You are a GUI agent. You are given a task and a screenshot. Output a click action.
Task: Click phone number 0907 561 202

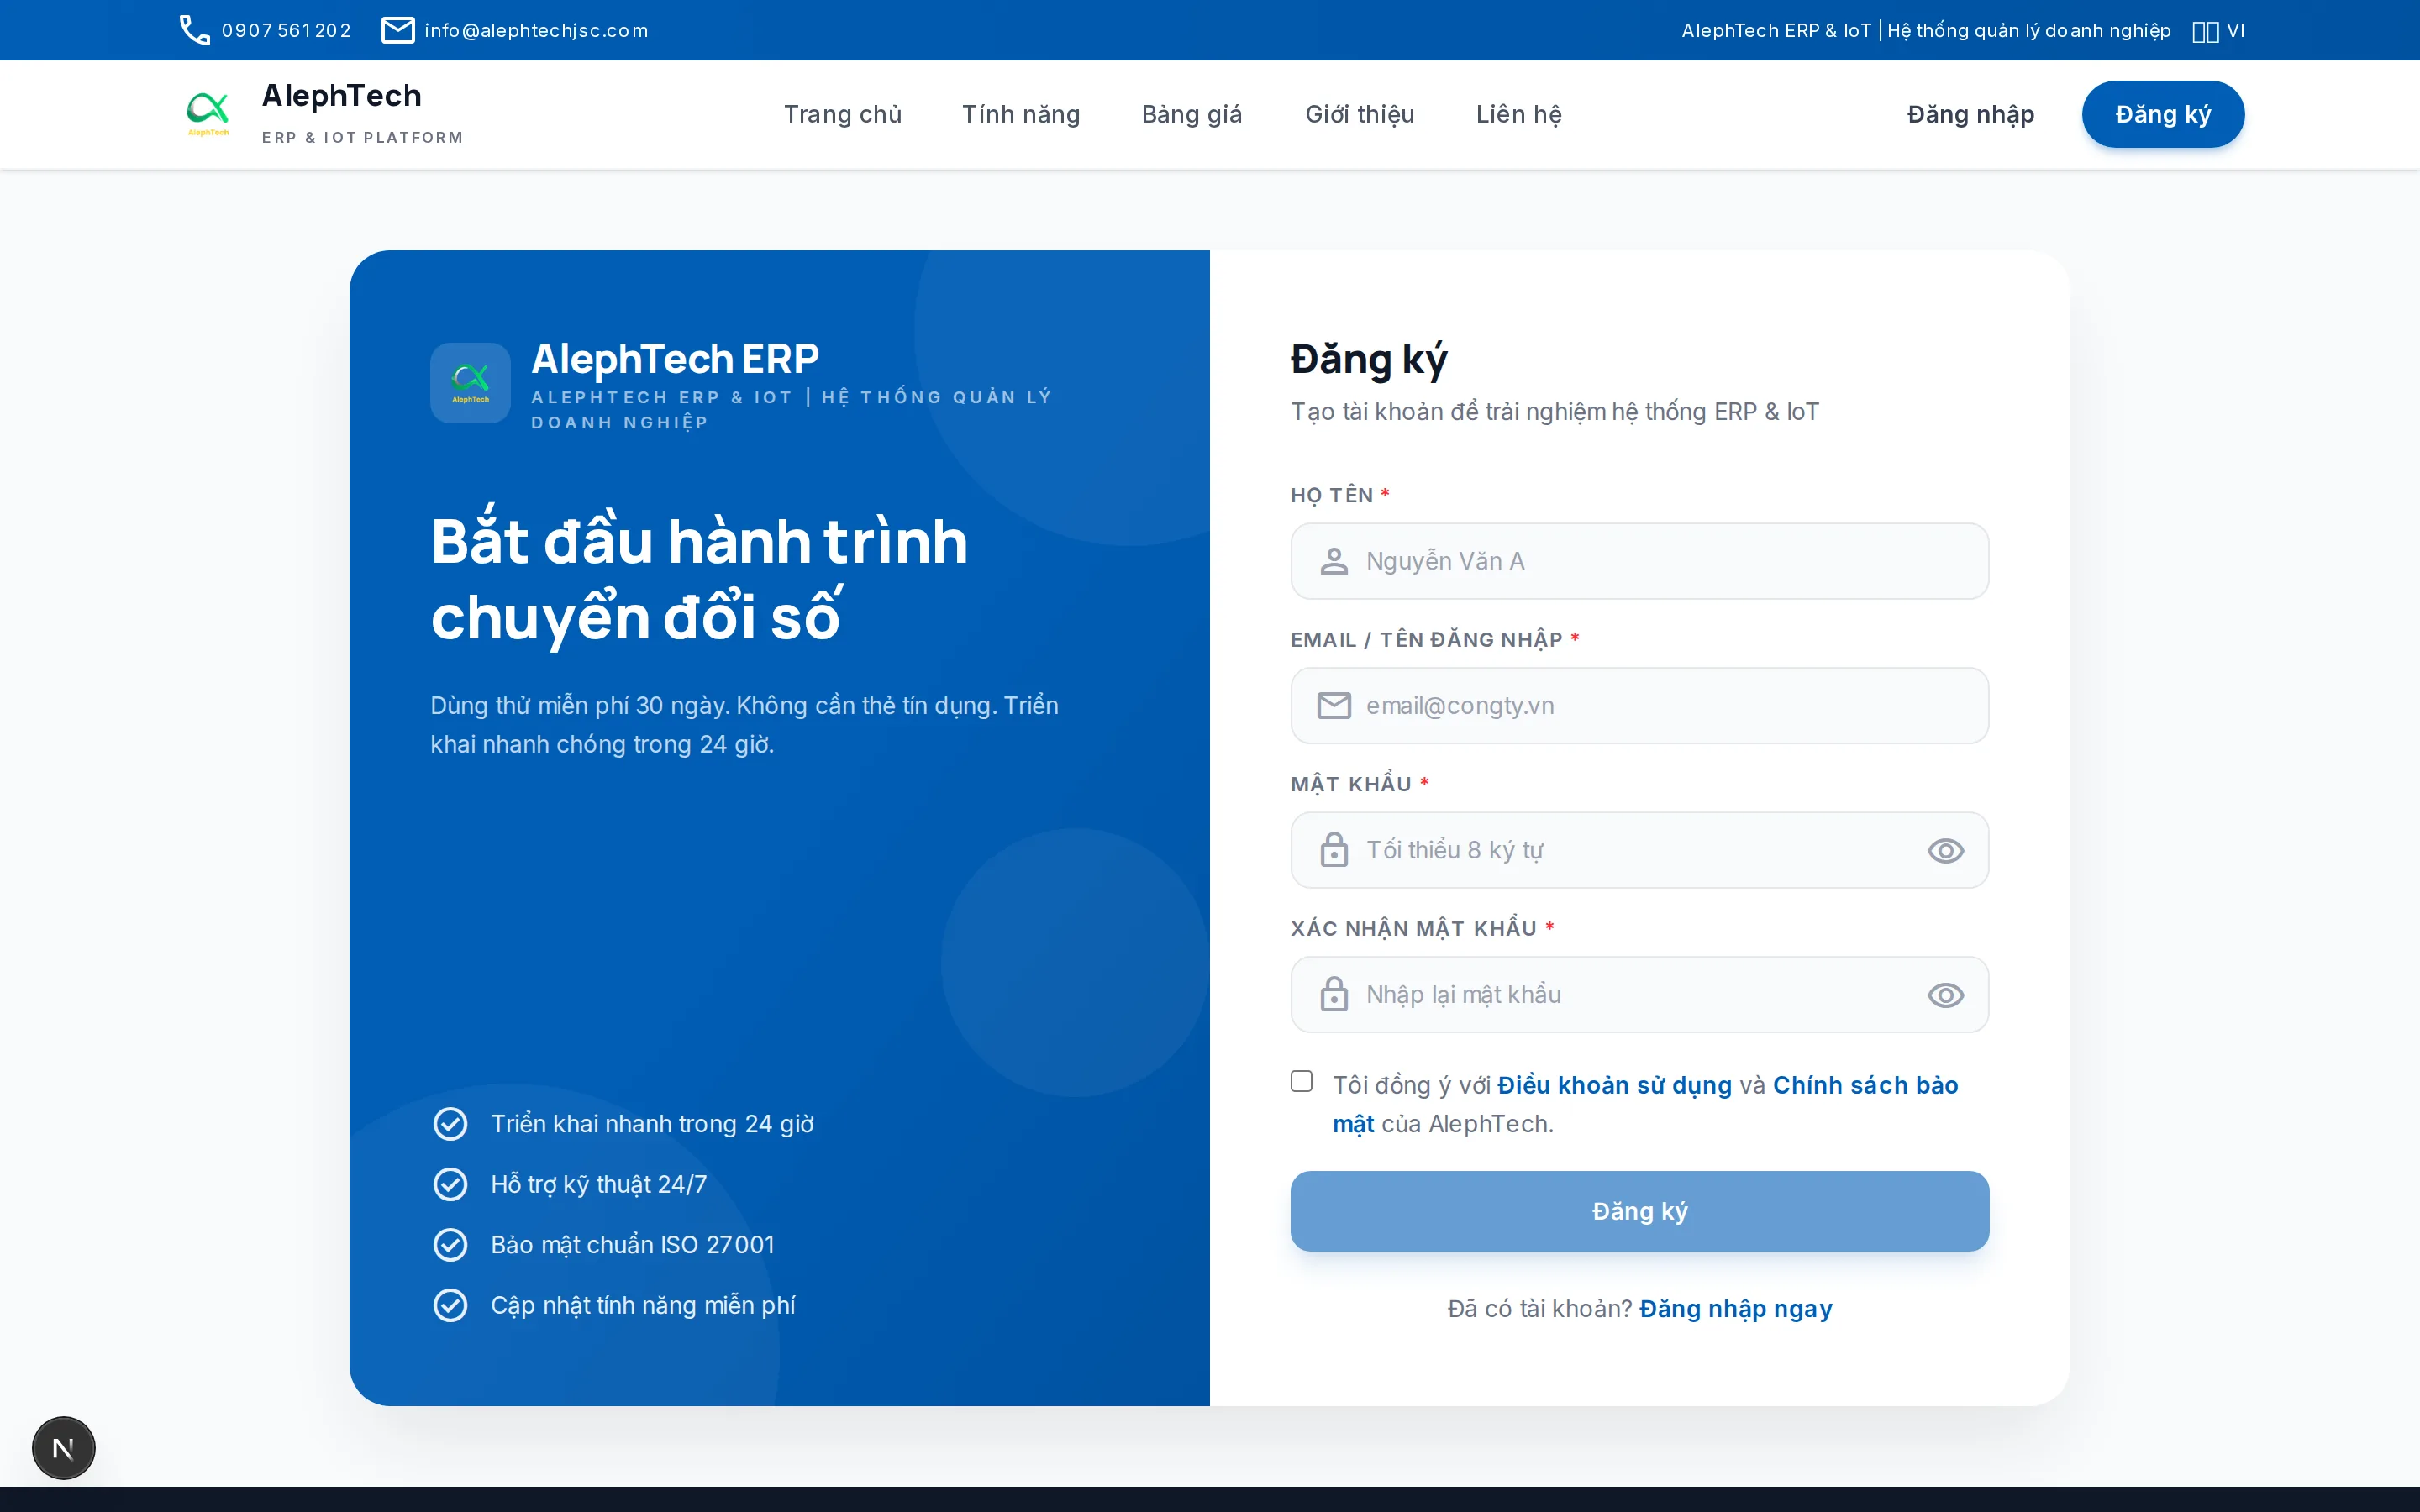pos(287,31)
